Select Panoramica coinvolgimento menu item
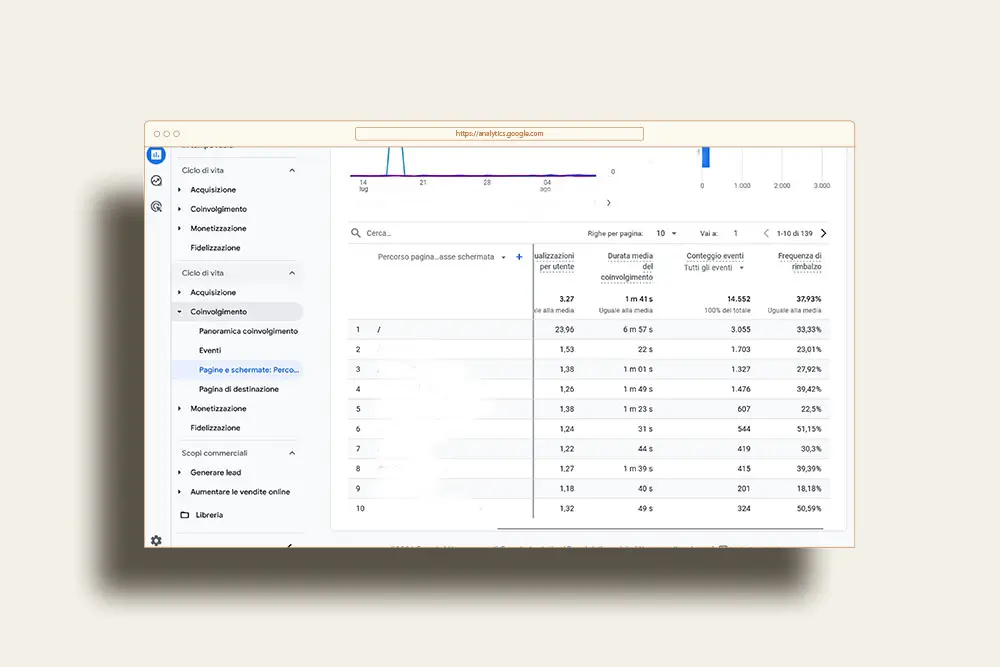This screenshot has width=1000, height=667. [x=248, y=331]
